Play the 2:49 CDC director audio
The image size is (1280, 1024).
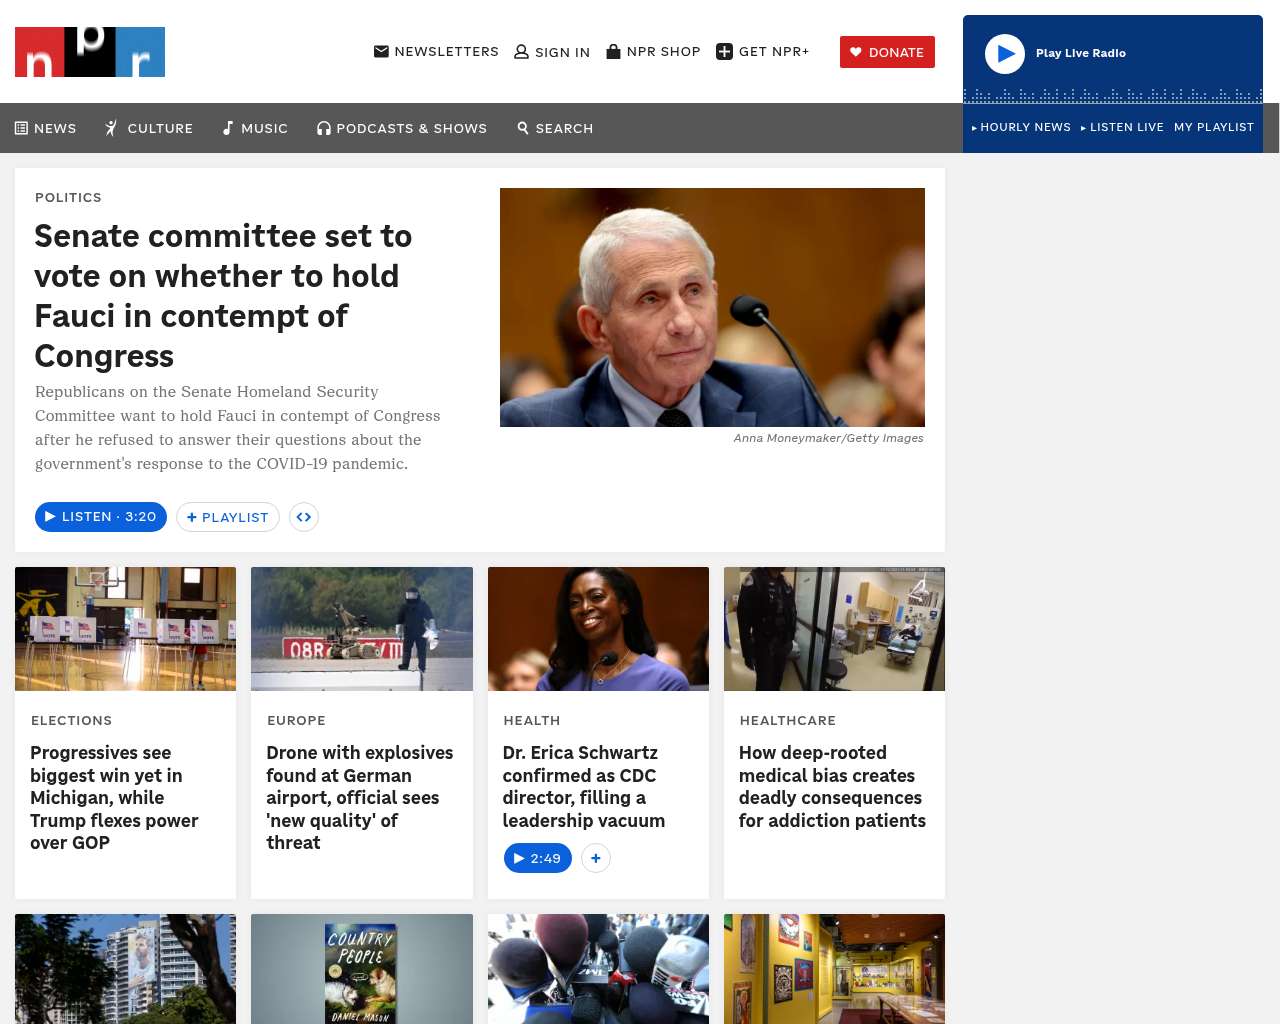point(538,858)
